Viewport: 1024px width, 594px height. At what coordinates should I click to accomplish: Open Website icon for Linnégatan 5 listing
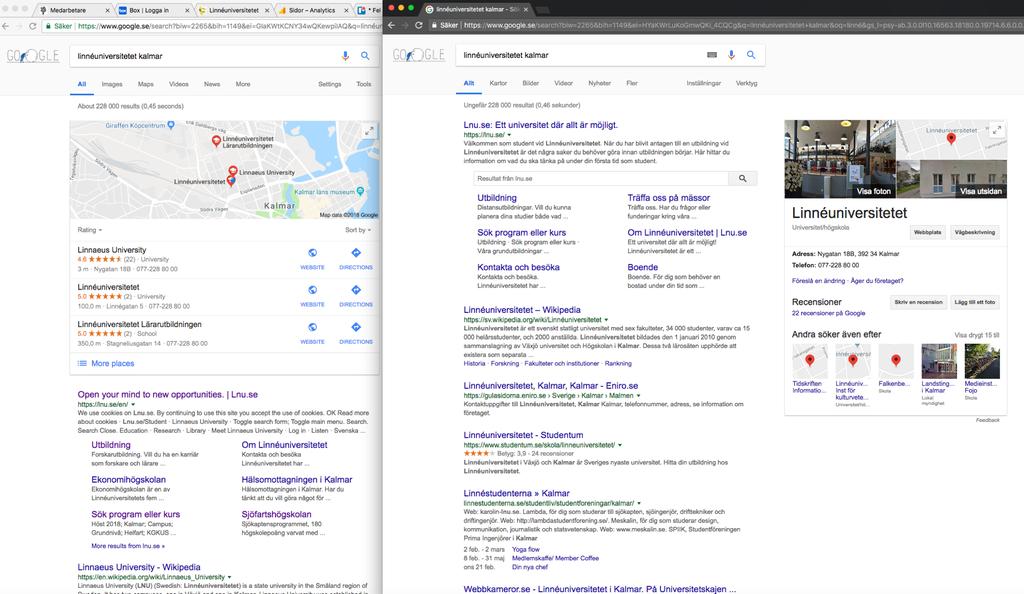tap(312, 290)
